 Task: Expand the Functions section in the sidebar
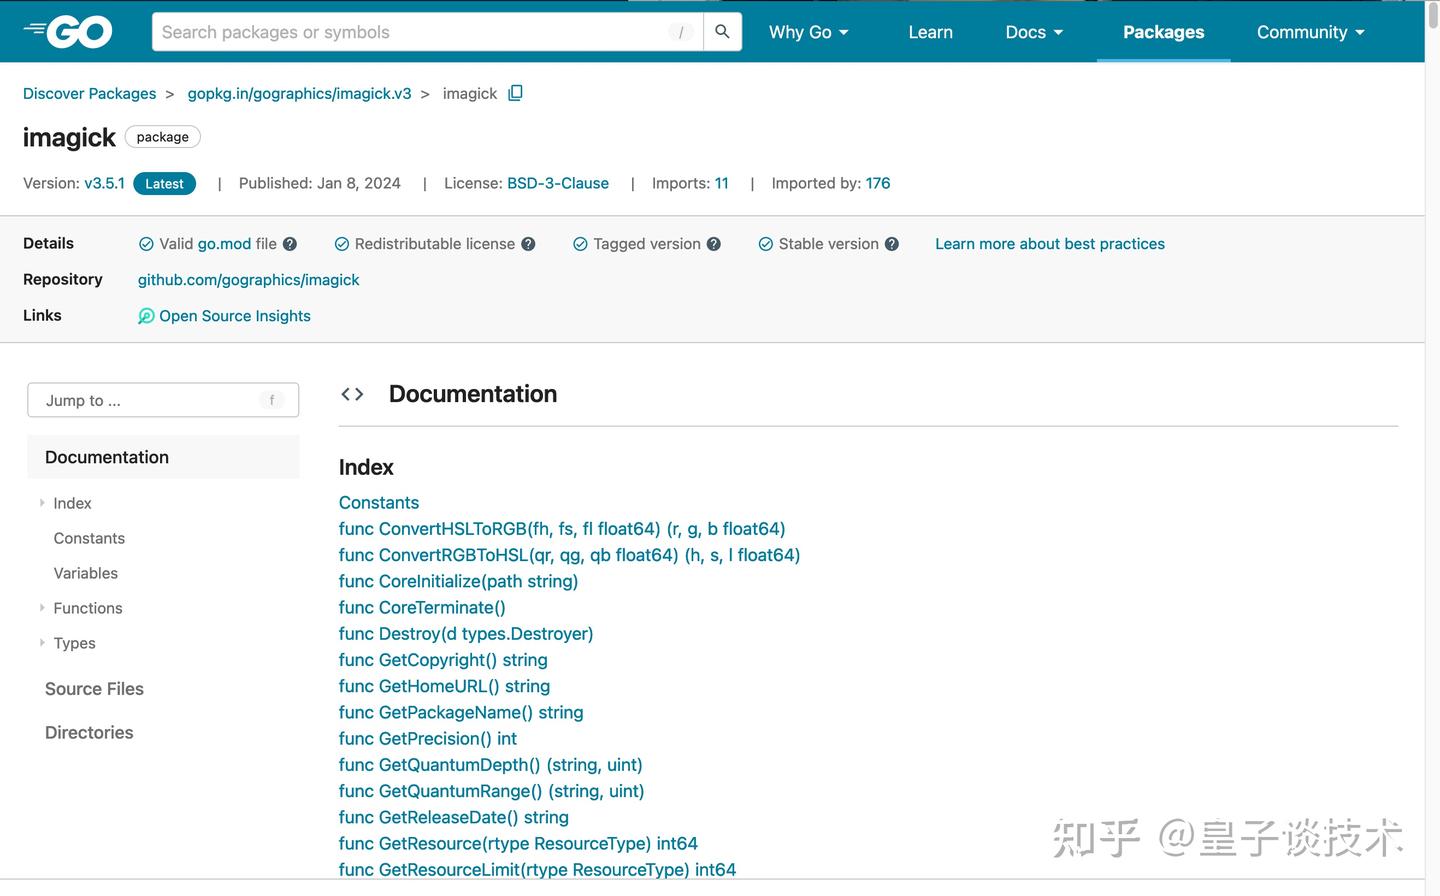42,607
